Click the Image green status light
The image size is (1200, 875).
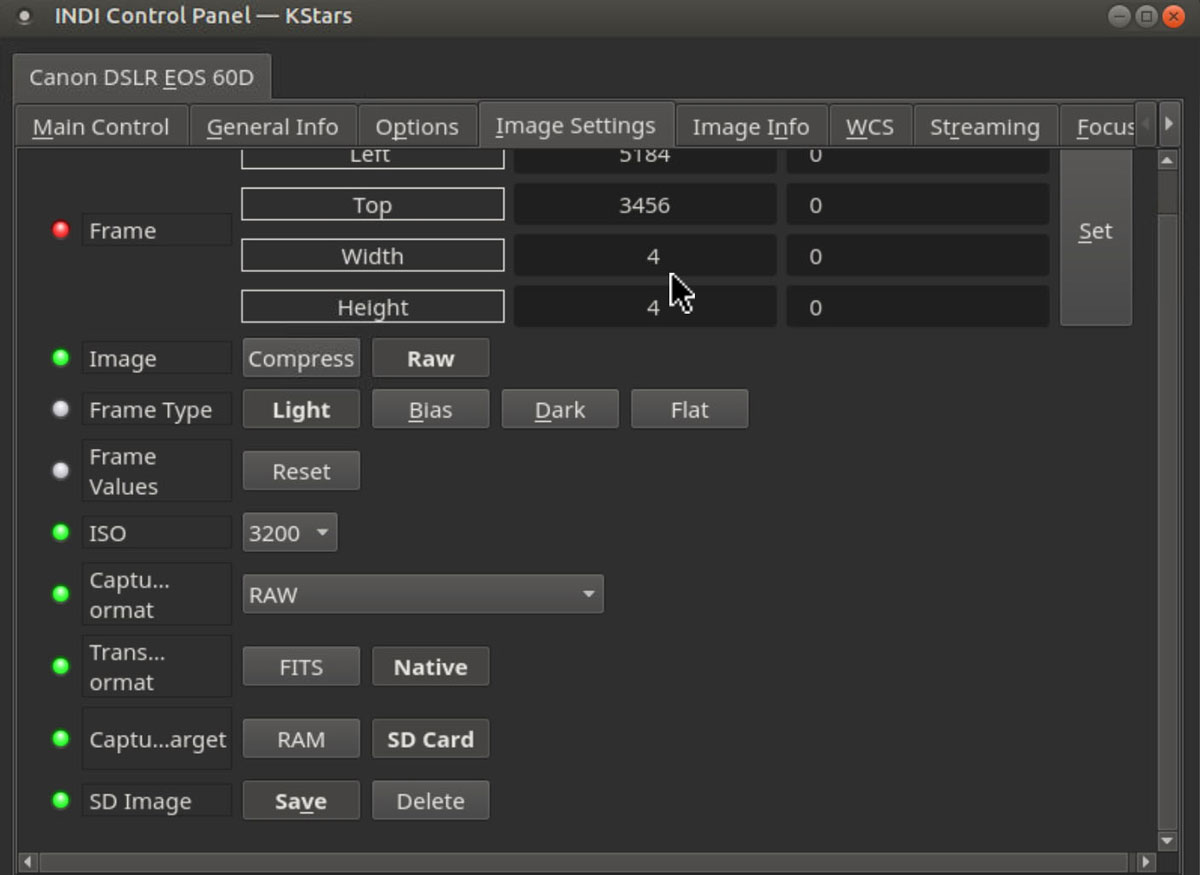tap(61, 357)
